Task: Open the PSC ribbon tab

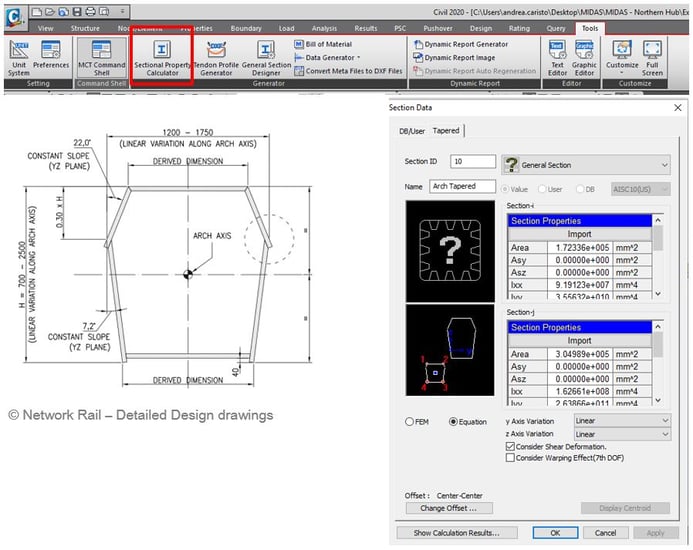Action: 400,28
